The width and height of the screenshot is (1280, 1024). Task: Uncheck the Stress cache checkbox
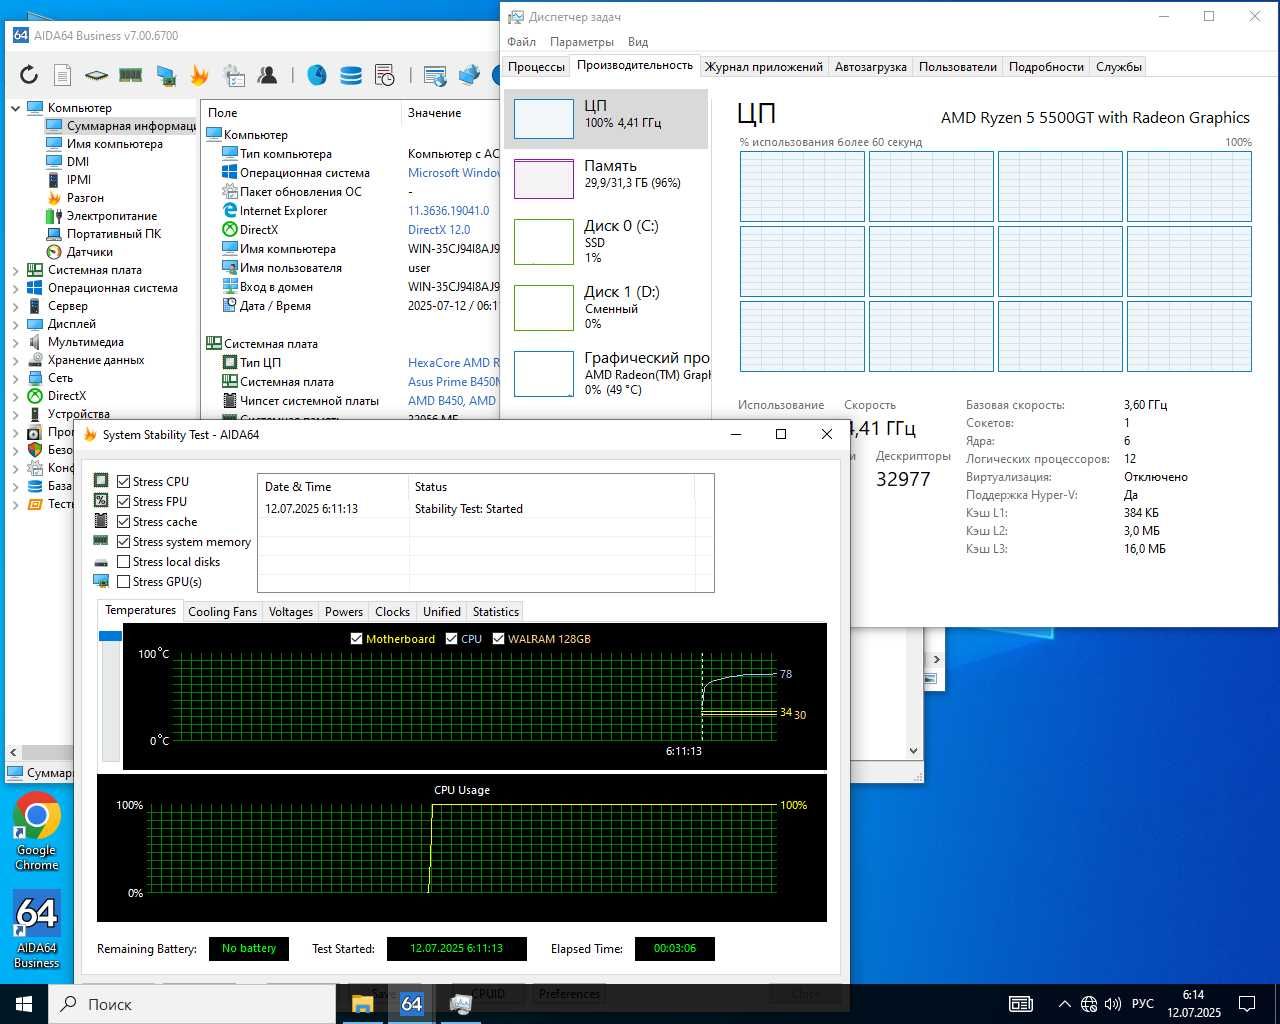[x=124, y=522]
